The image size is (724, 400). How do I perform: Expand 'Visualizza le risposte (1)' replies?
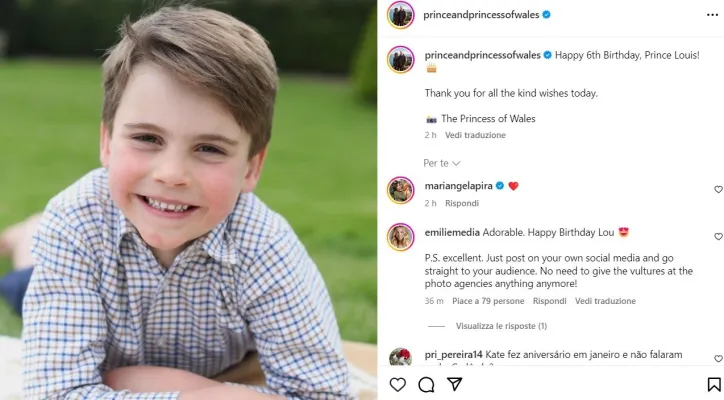point(501,326)
